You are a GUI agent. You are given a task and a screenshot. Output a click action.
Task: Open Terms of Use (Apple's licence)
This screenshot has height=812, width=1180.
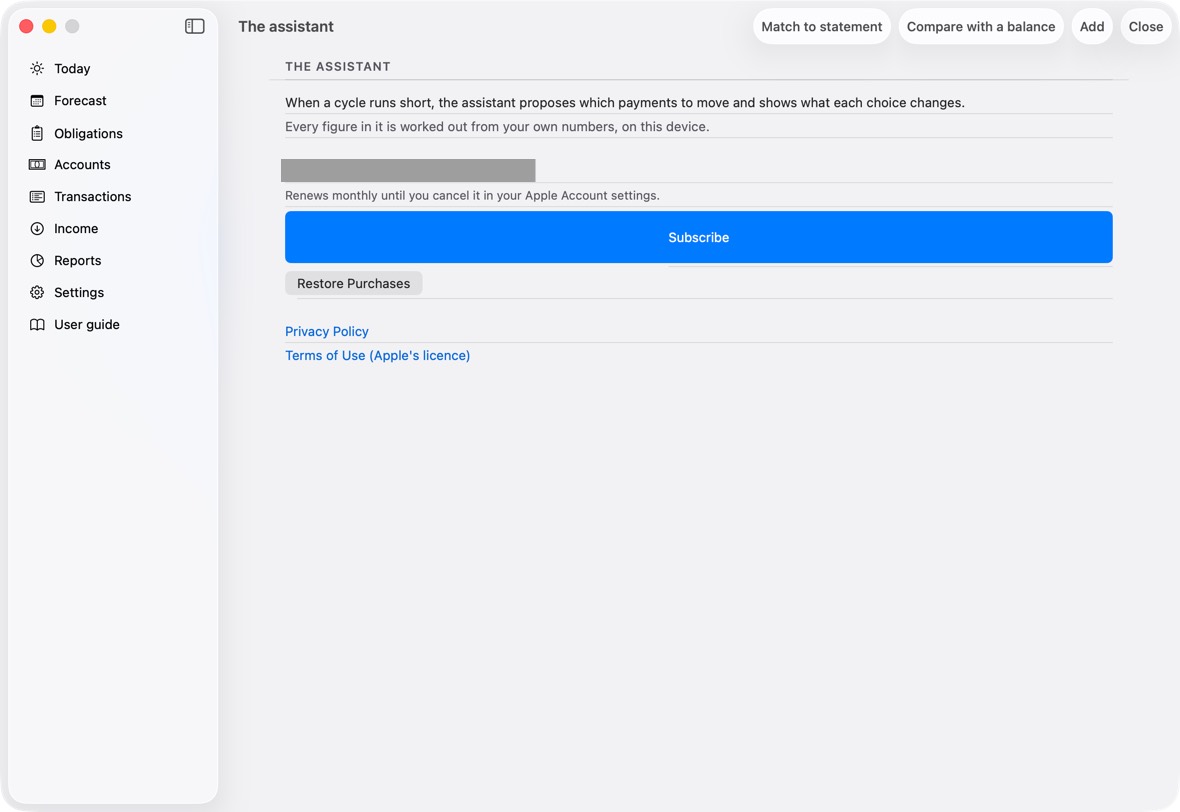[378, 355]
